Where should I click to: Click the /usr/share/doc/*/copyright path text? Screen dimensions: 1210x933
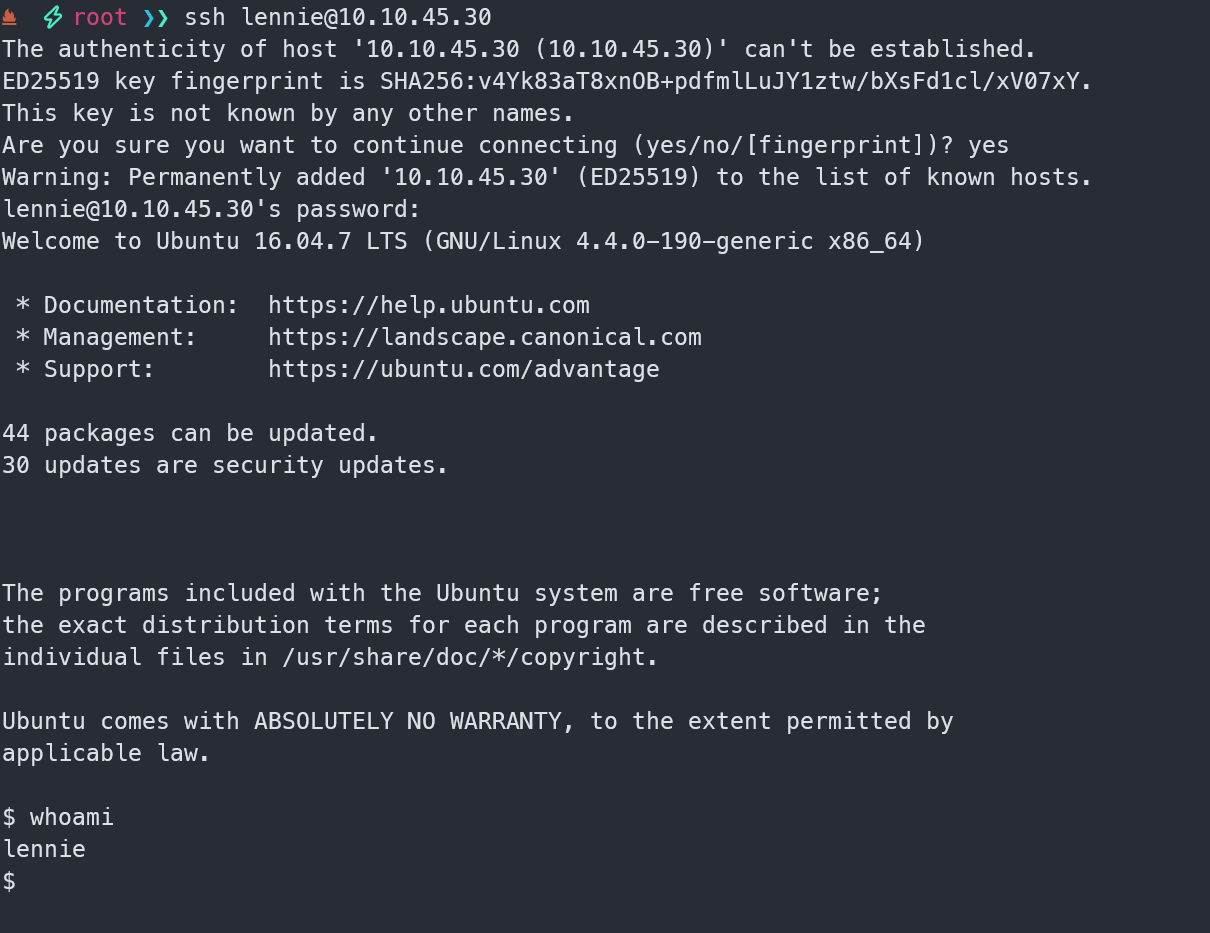point(472,657)
